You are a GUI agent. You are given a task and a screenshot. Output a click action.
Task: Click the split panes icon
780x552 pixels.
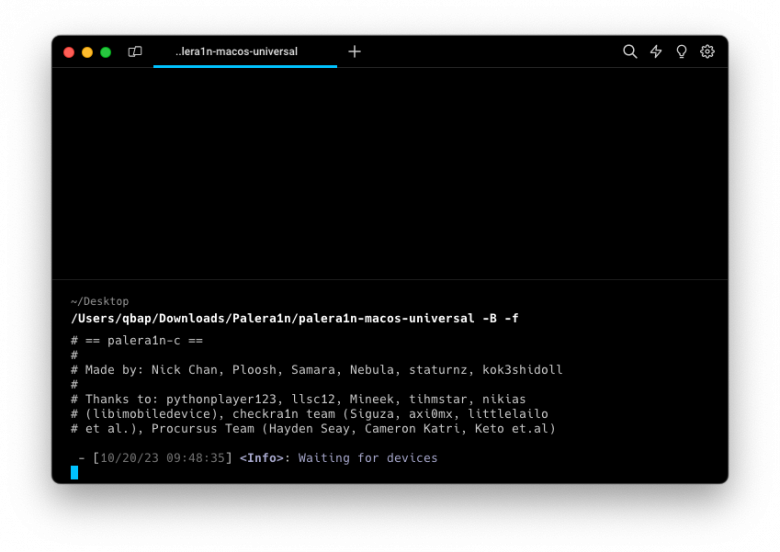click(135, 52)
